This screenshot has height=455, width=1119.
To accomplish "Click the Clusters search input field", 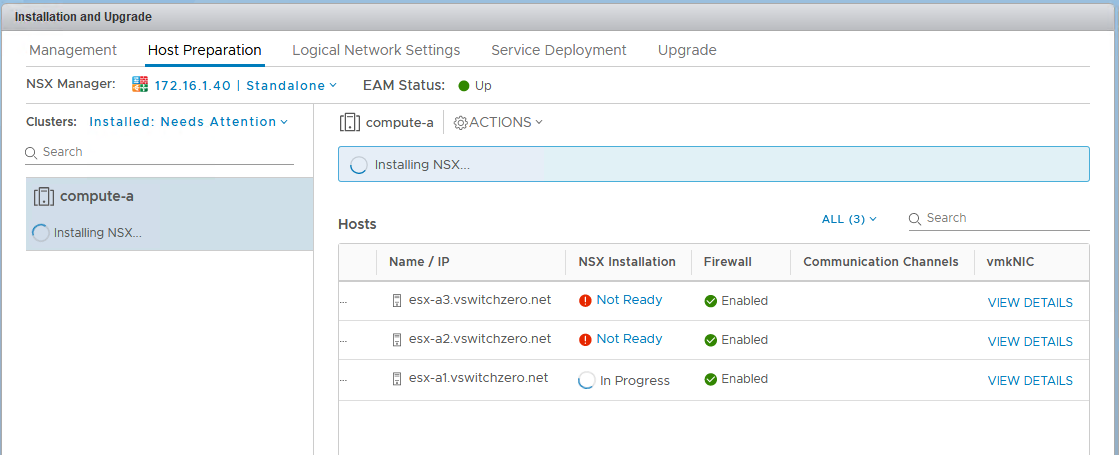I will tap(165, 152).
